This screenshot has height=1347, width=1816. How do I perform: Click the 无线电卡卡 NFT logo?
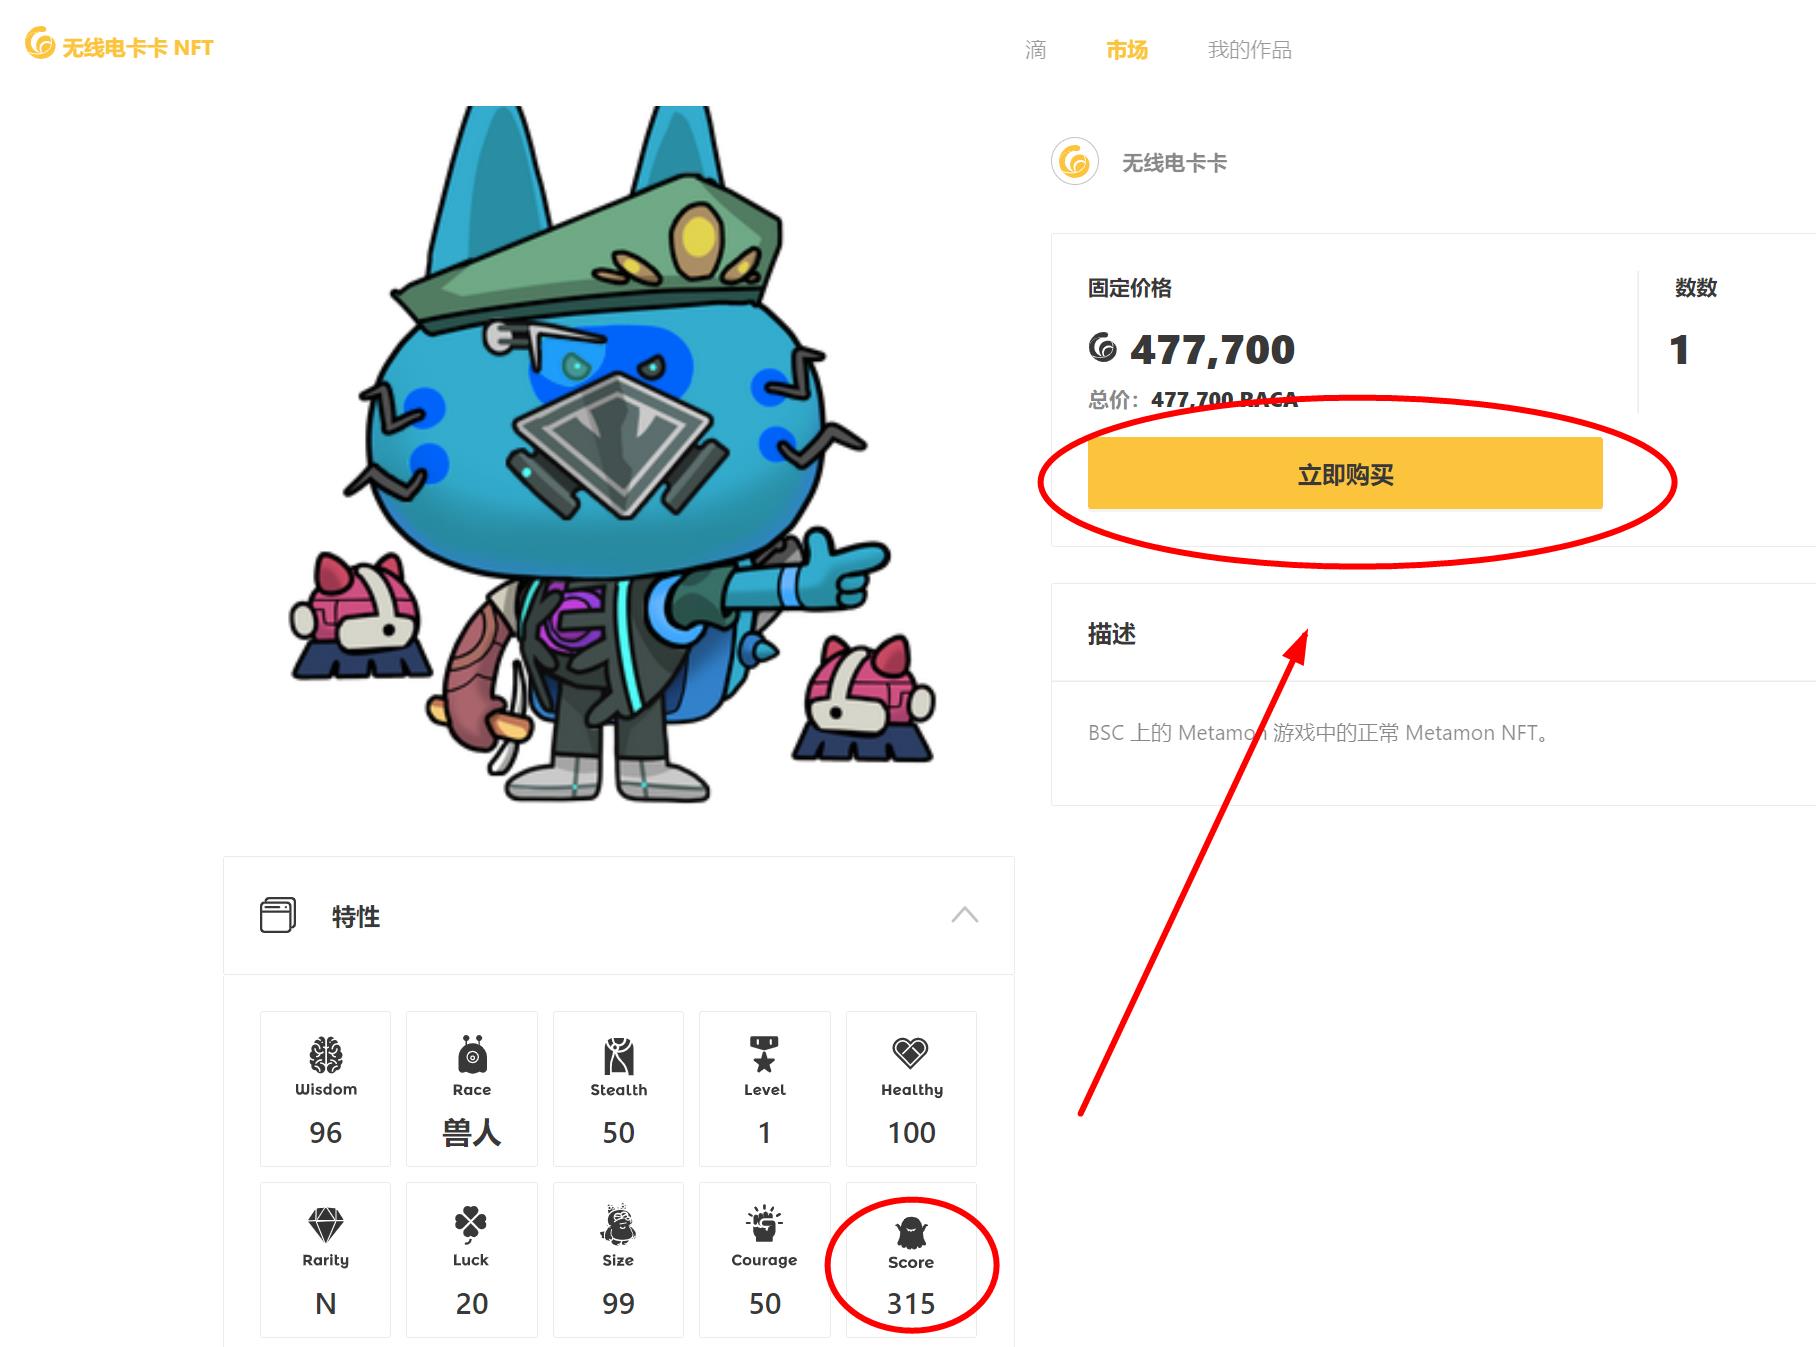coord(119,46)
